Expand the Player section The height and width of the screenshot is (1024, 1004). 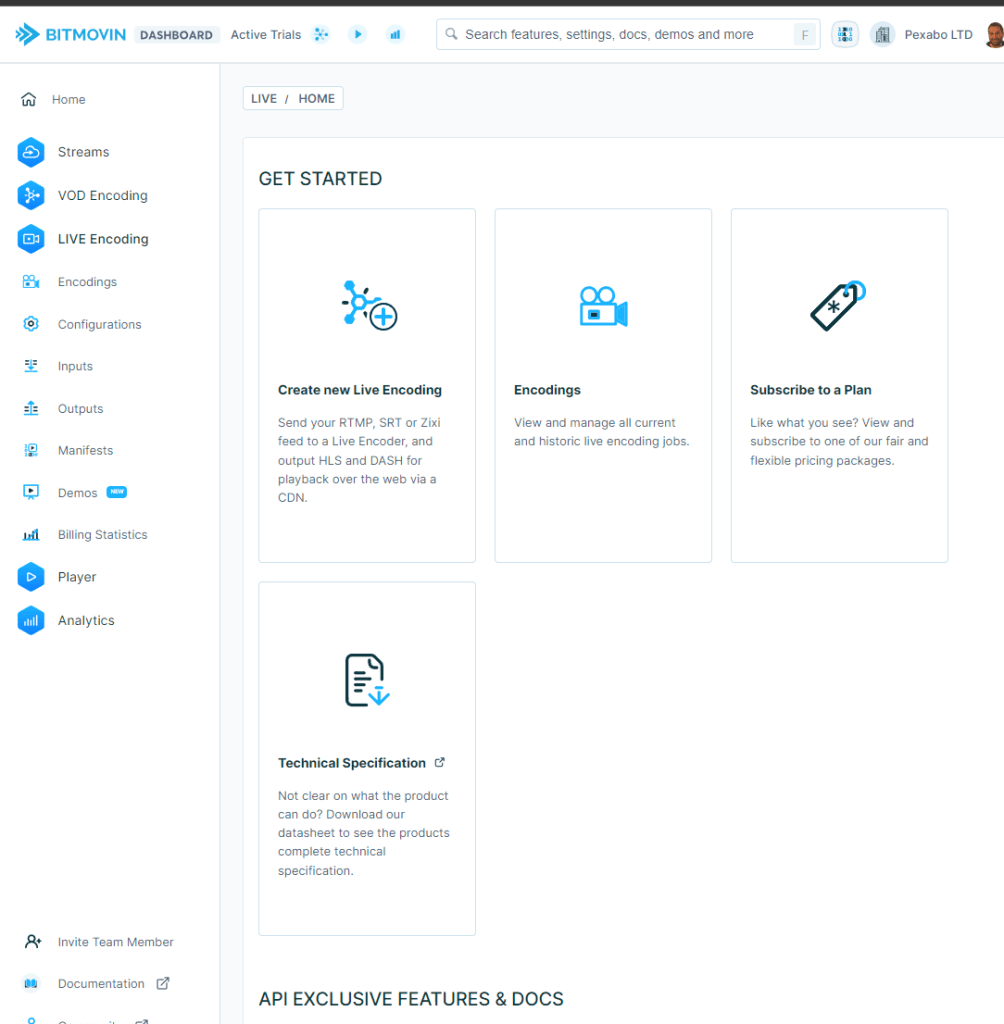click(x=77, y=577)
